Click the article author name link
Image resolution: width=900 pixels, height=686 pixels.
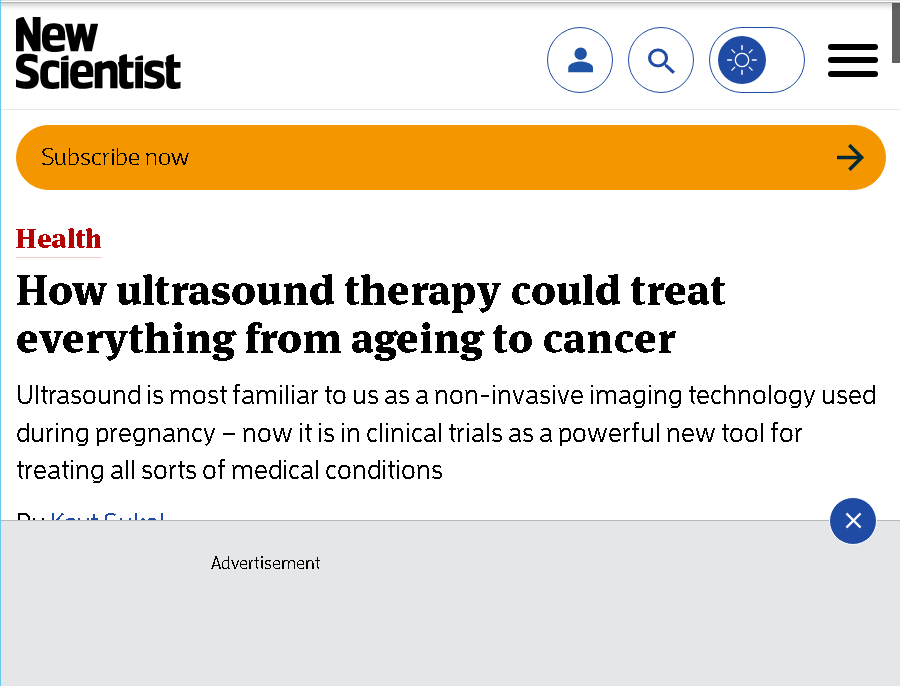(107, 516)
